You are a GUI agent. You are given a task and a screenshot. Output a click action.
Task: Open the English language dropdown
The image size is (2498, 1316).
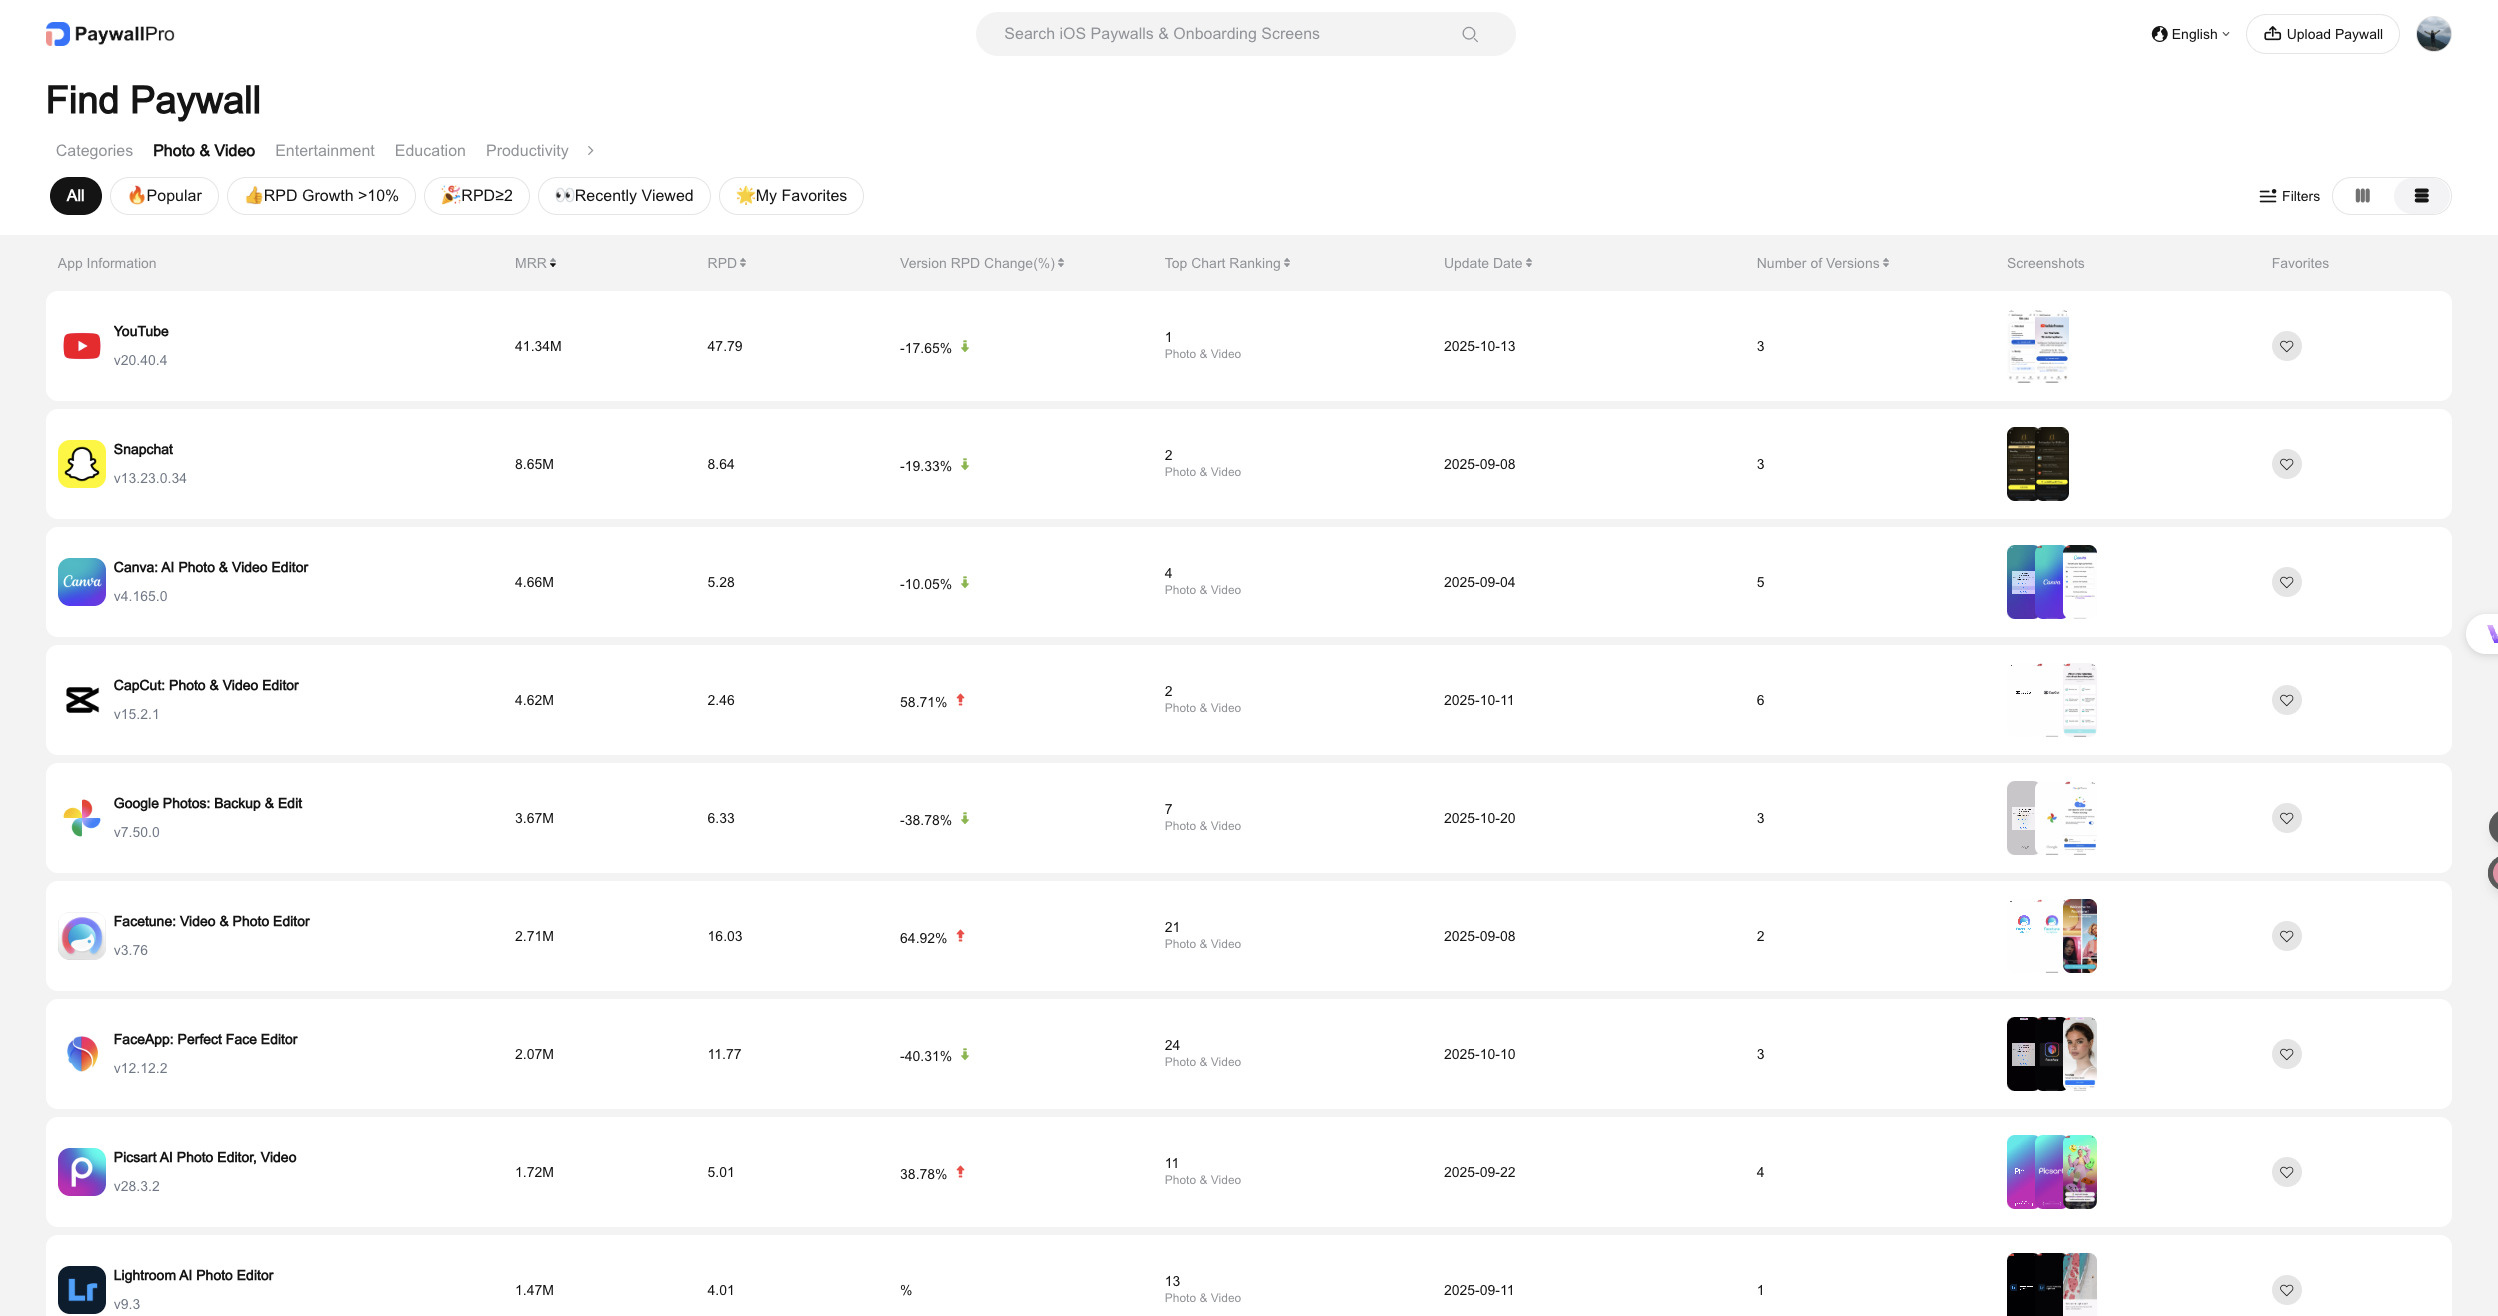2190,34
